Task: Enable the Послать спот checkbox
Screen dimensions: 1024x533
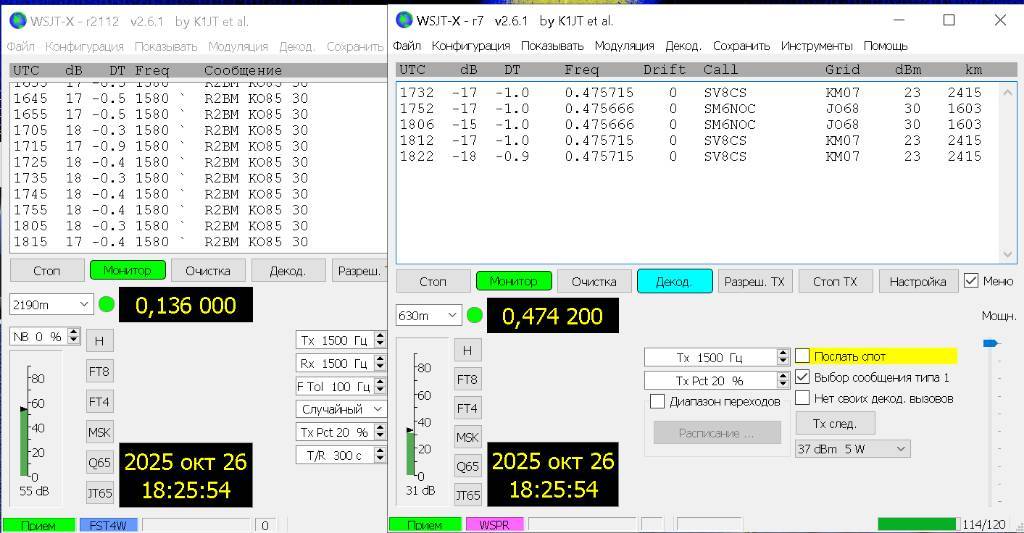Action: (803, 356)
